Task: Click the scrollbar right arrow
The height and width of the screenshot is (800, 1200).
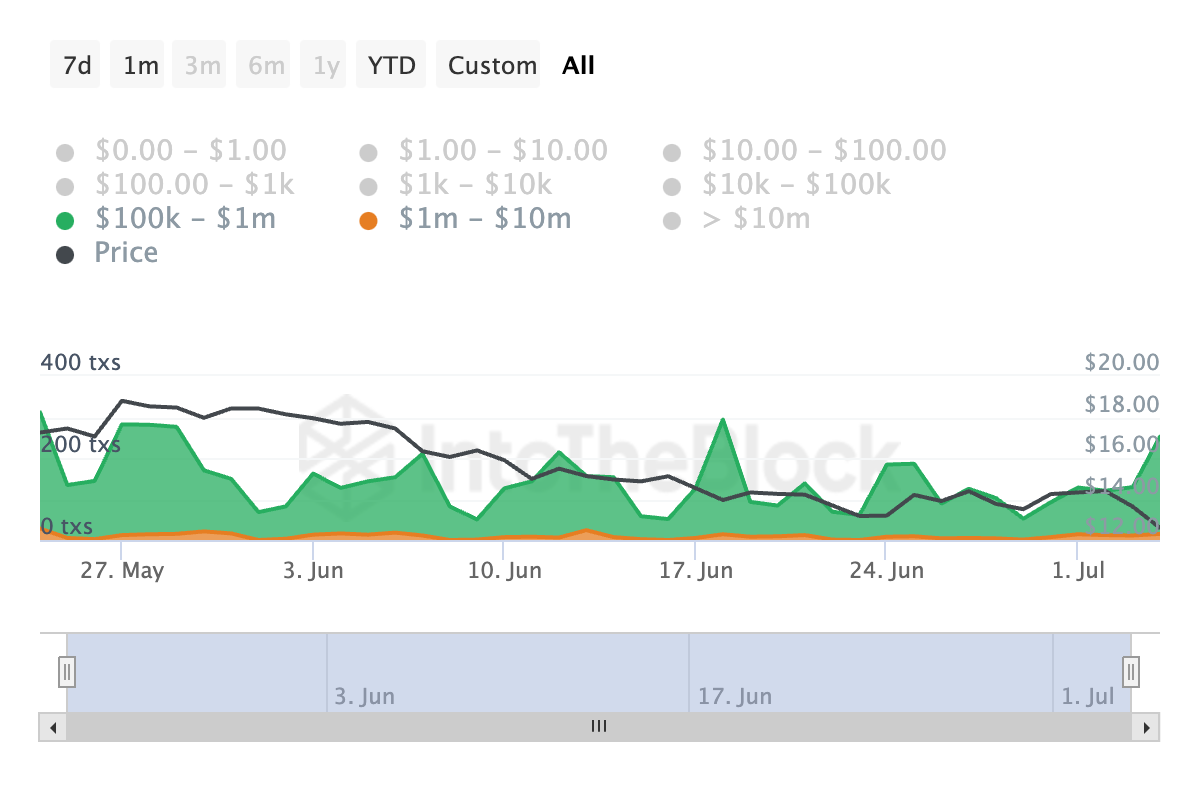Action: 1146,727
